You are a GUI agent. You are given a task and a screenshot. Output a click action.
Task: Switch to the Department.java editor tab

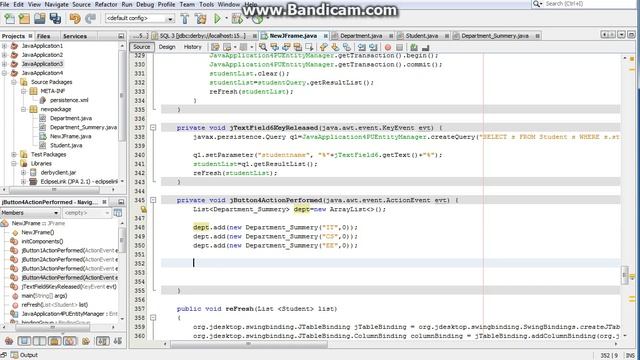coord(361,36)
